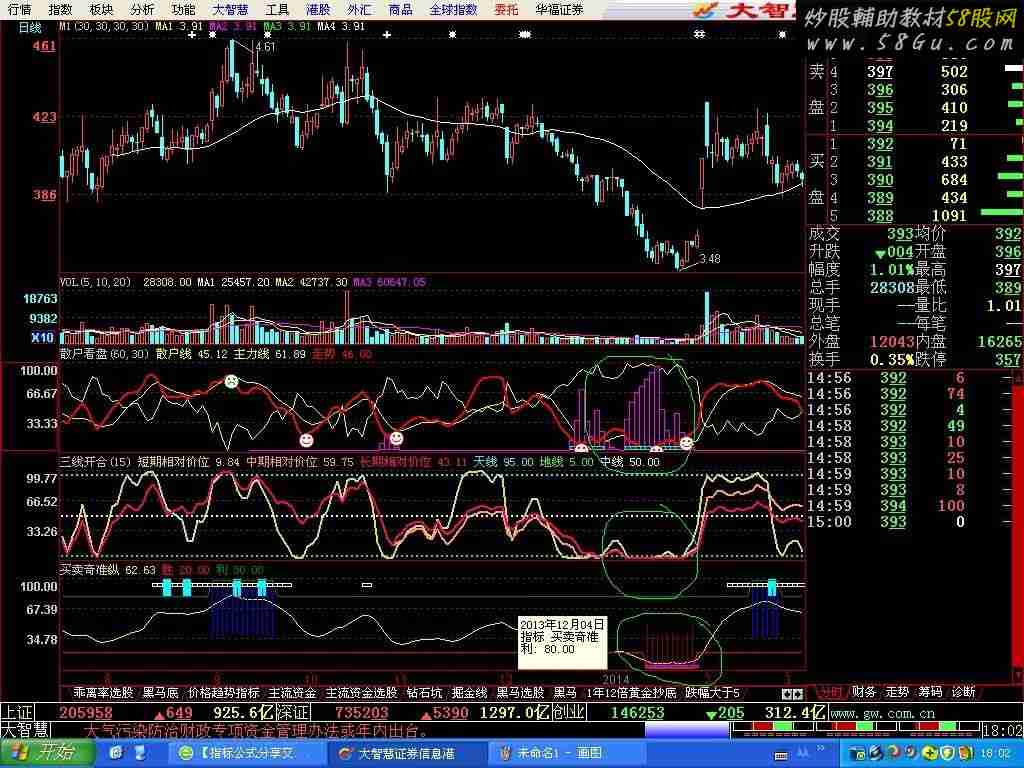Click buy level 5 price 388
Screen dimensions: 1024x768
pyautogui.click(x=880, y=216)
